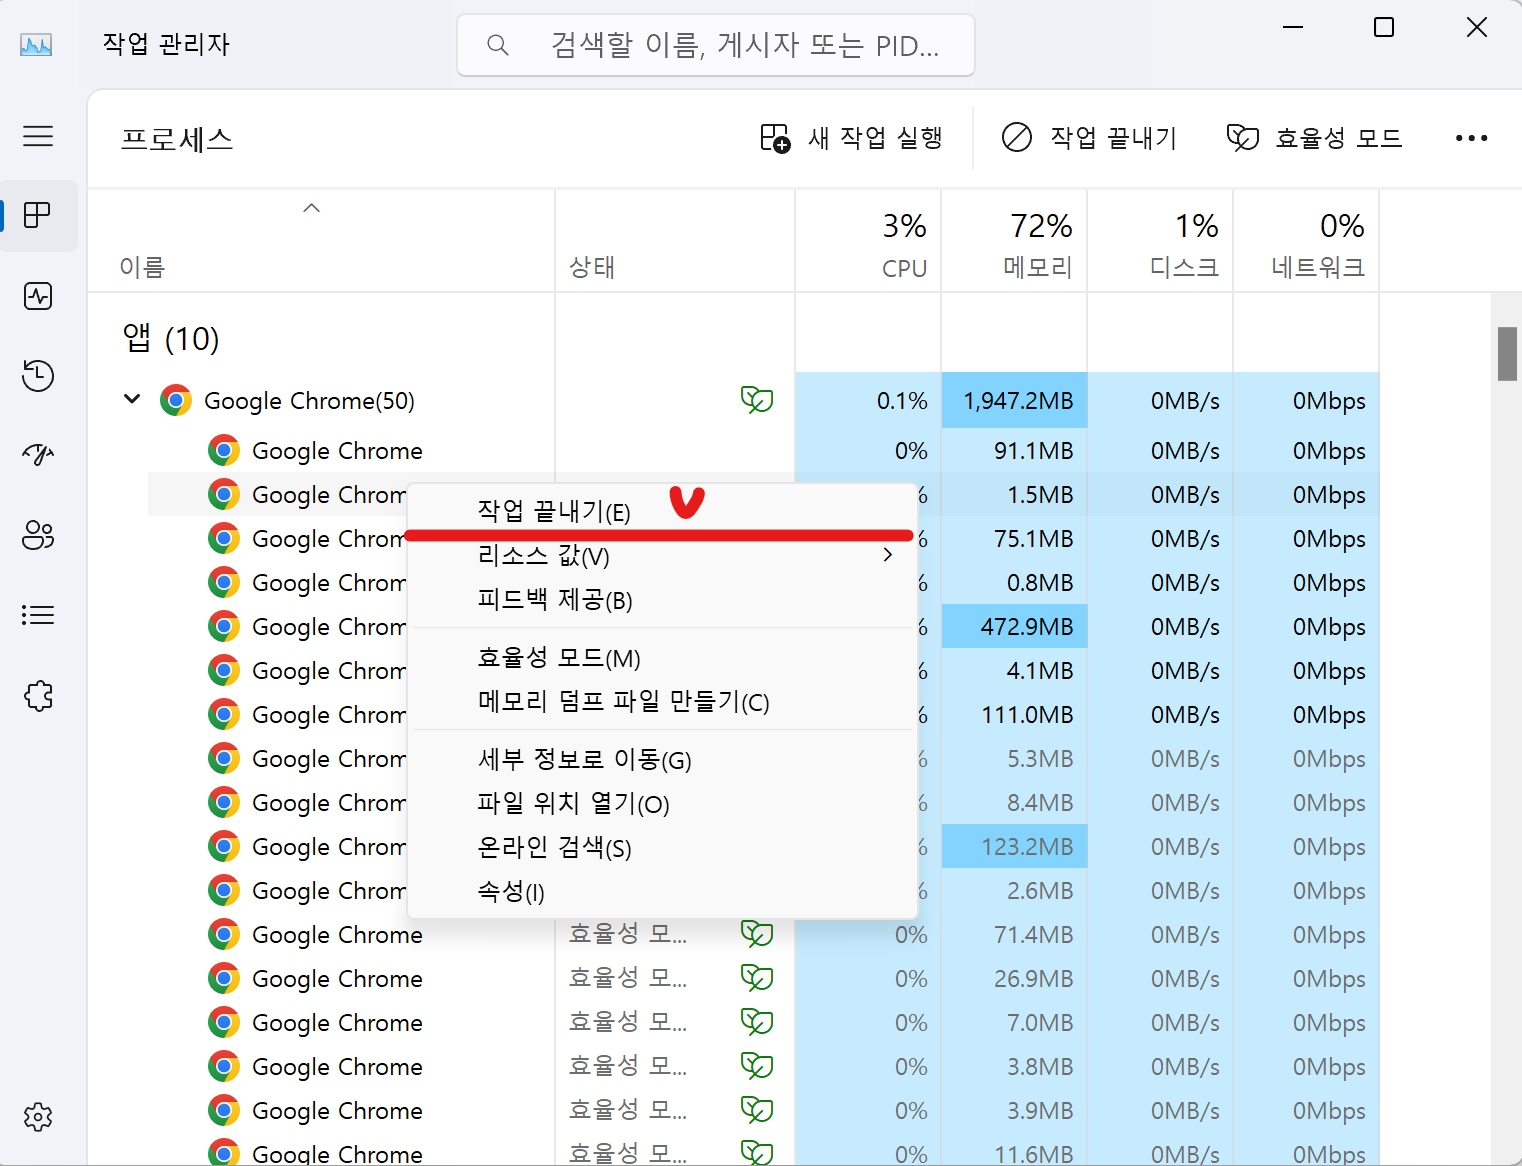Choose 파일 위치 열기(O)

[x=663, y=804]
